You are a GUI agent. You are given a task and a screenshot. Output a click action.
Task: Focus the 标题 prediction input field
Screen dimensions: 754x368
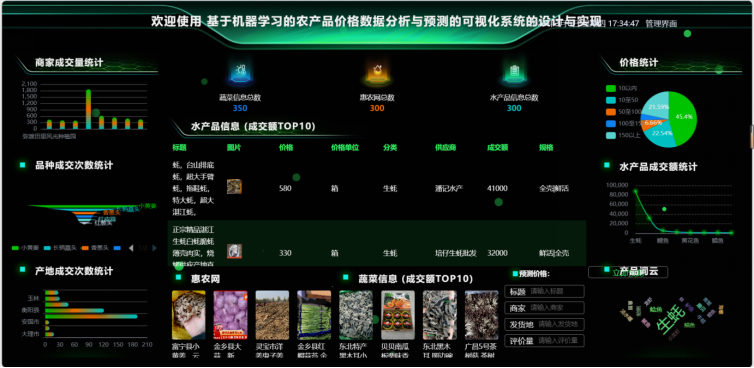(x=544, y=291)
